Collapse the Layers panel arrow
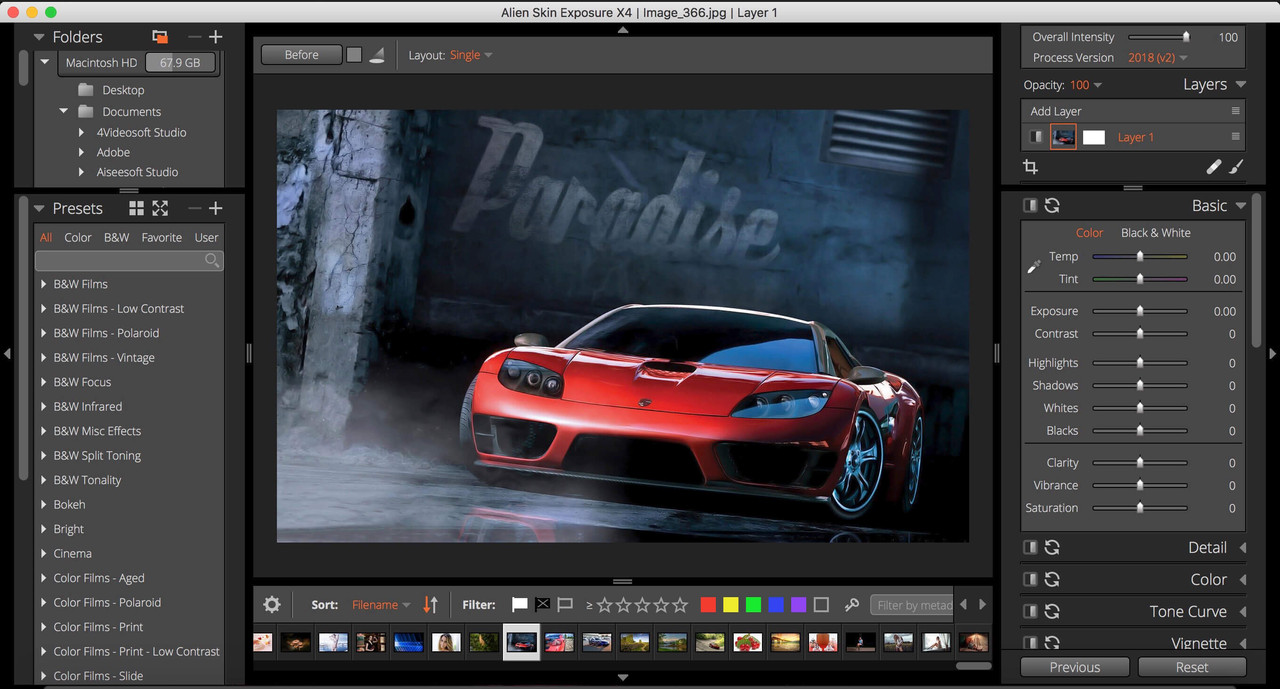The width and height of the screenshot is (1280, 689). [x=1241, y=85]
